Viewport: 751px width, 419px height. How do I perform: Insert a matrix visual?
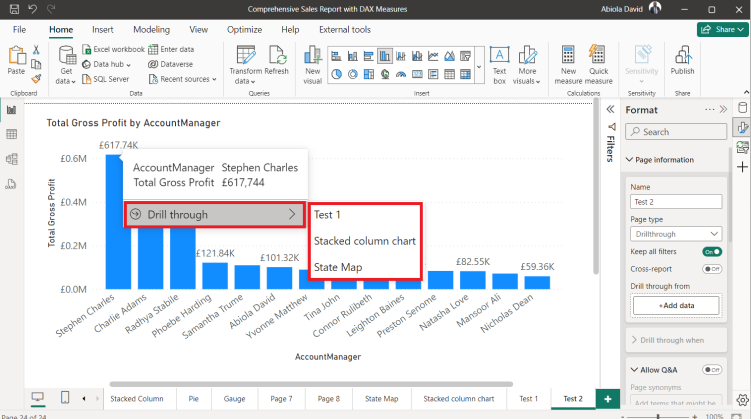pos(466,74)
